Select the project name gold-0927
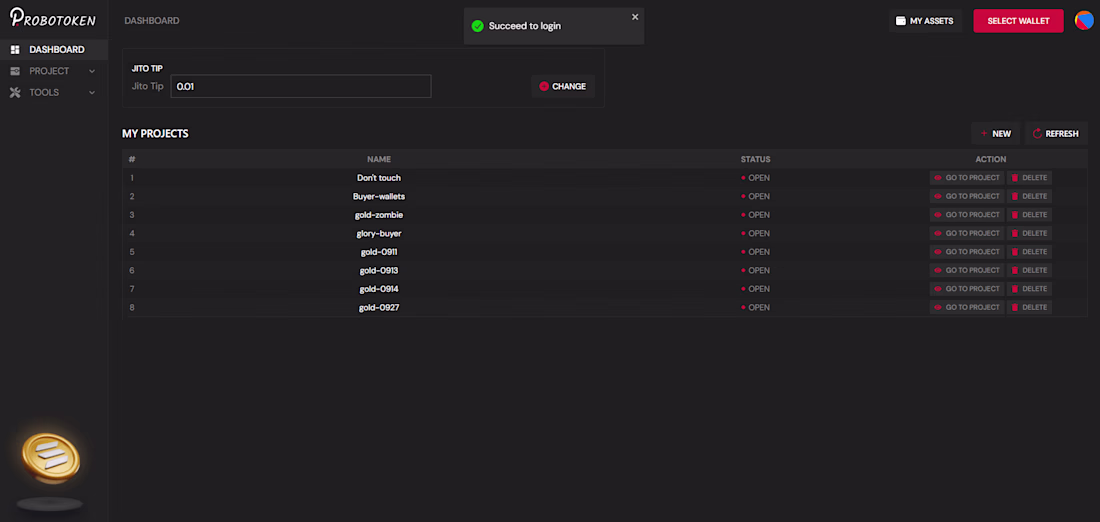Viewport: 1100px width, 522px height. [379, 307]
